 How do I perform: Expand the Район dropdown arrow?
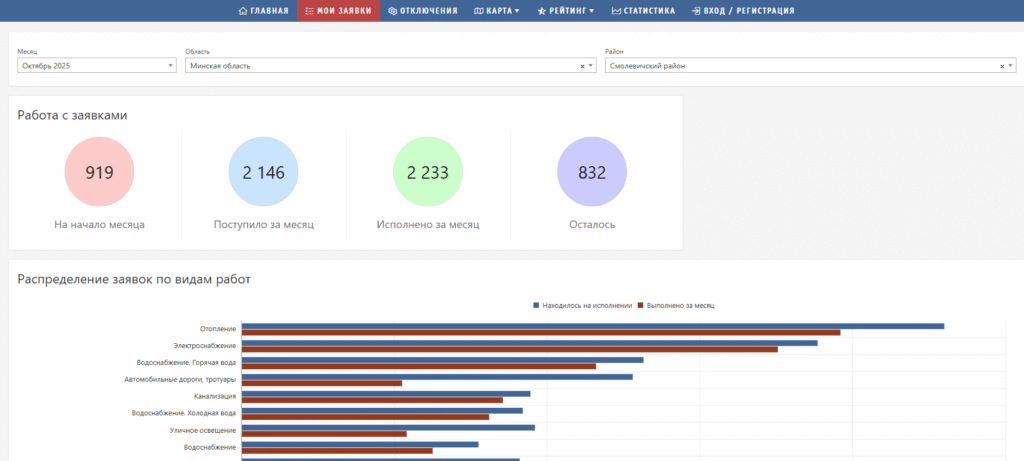coord(1011,66)
